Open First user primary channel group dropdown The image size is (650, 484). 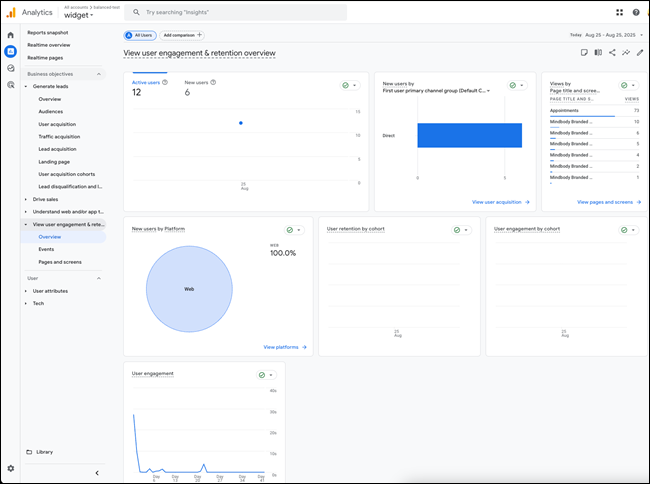pyautogui.click(x=436, y=91)
